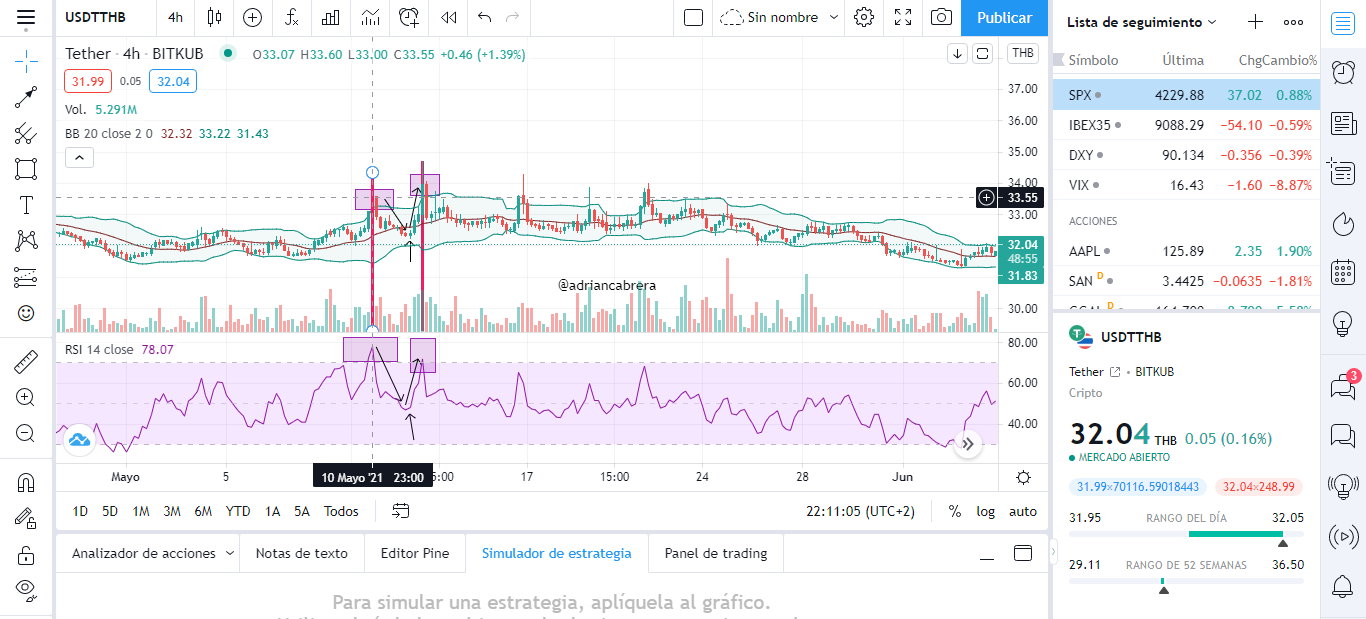
Task: Toggle log scale on price axis
Action: tap(986, 511)
